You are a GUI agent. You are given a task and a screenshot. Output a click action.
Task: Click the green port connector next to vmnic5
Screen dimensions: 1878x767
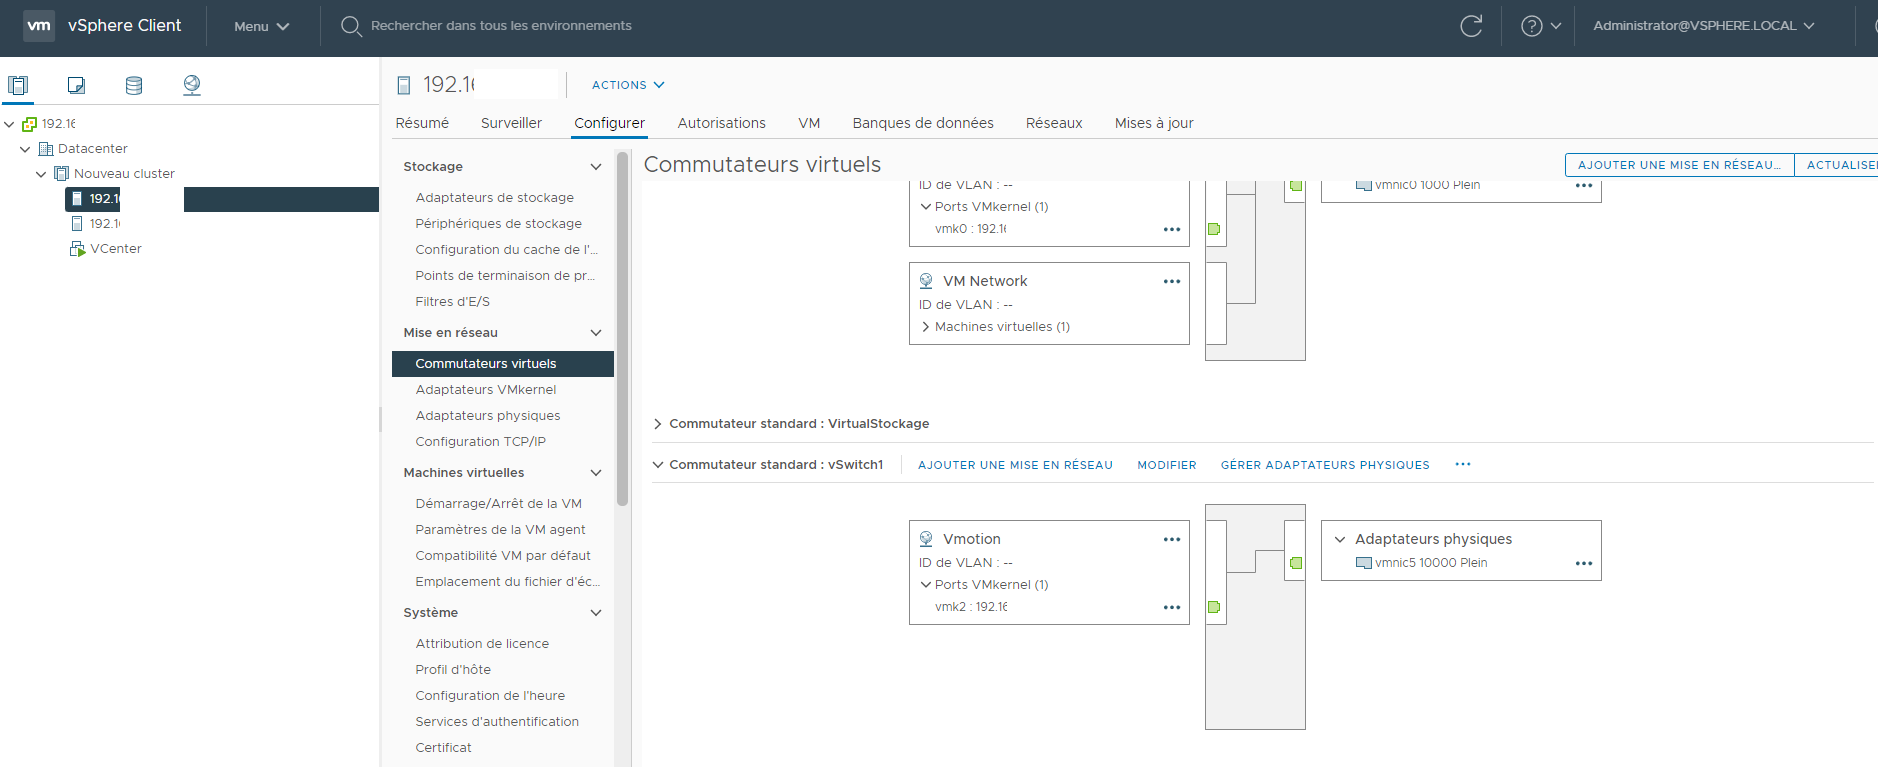pyautogui.click(x=1296, y=563)
